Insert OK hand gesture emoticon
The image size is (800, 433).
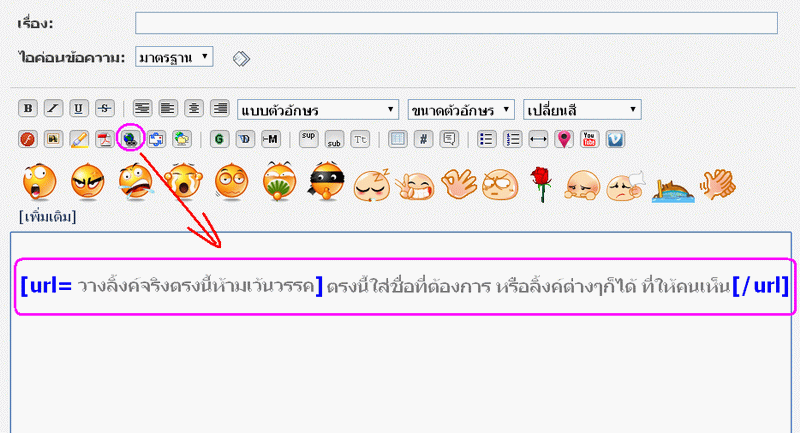459,184
